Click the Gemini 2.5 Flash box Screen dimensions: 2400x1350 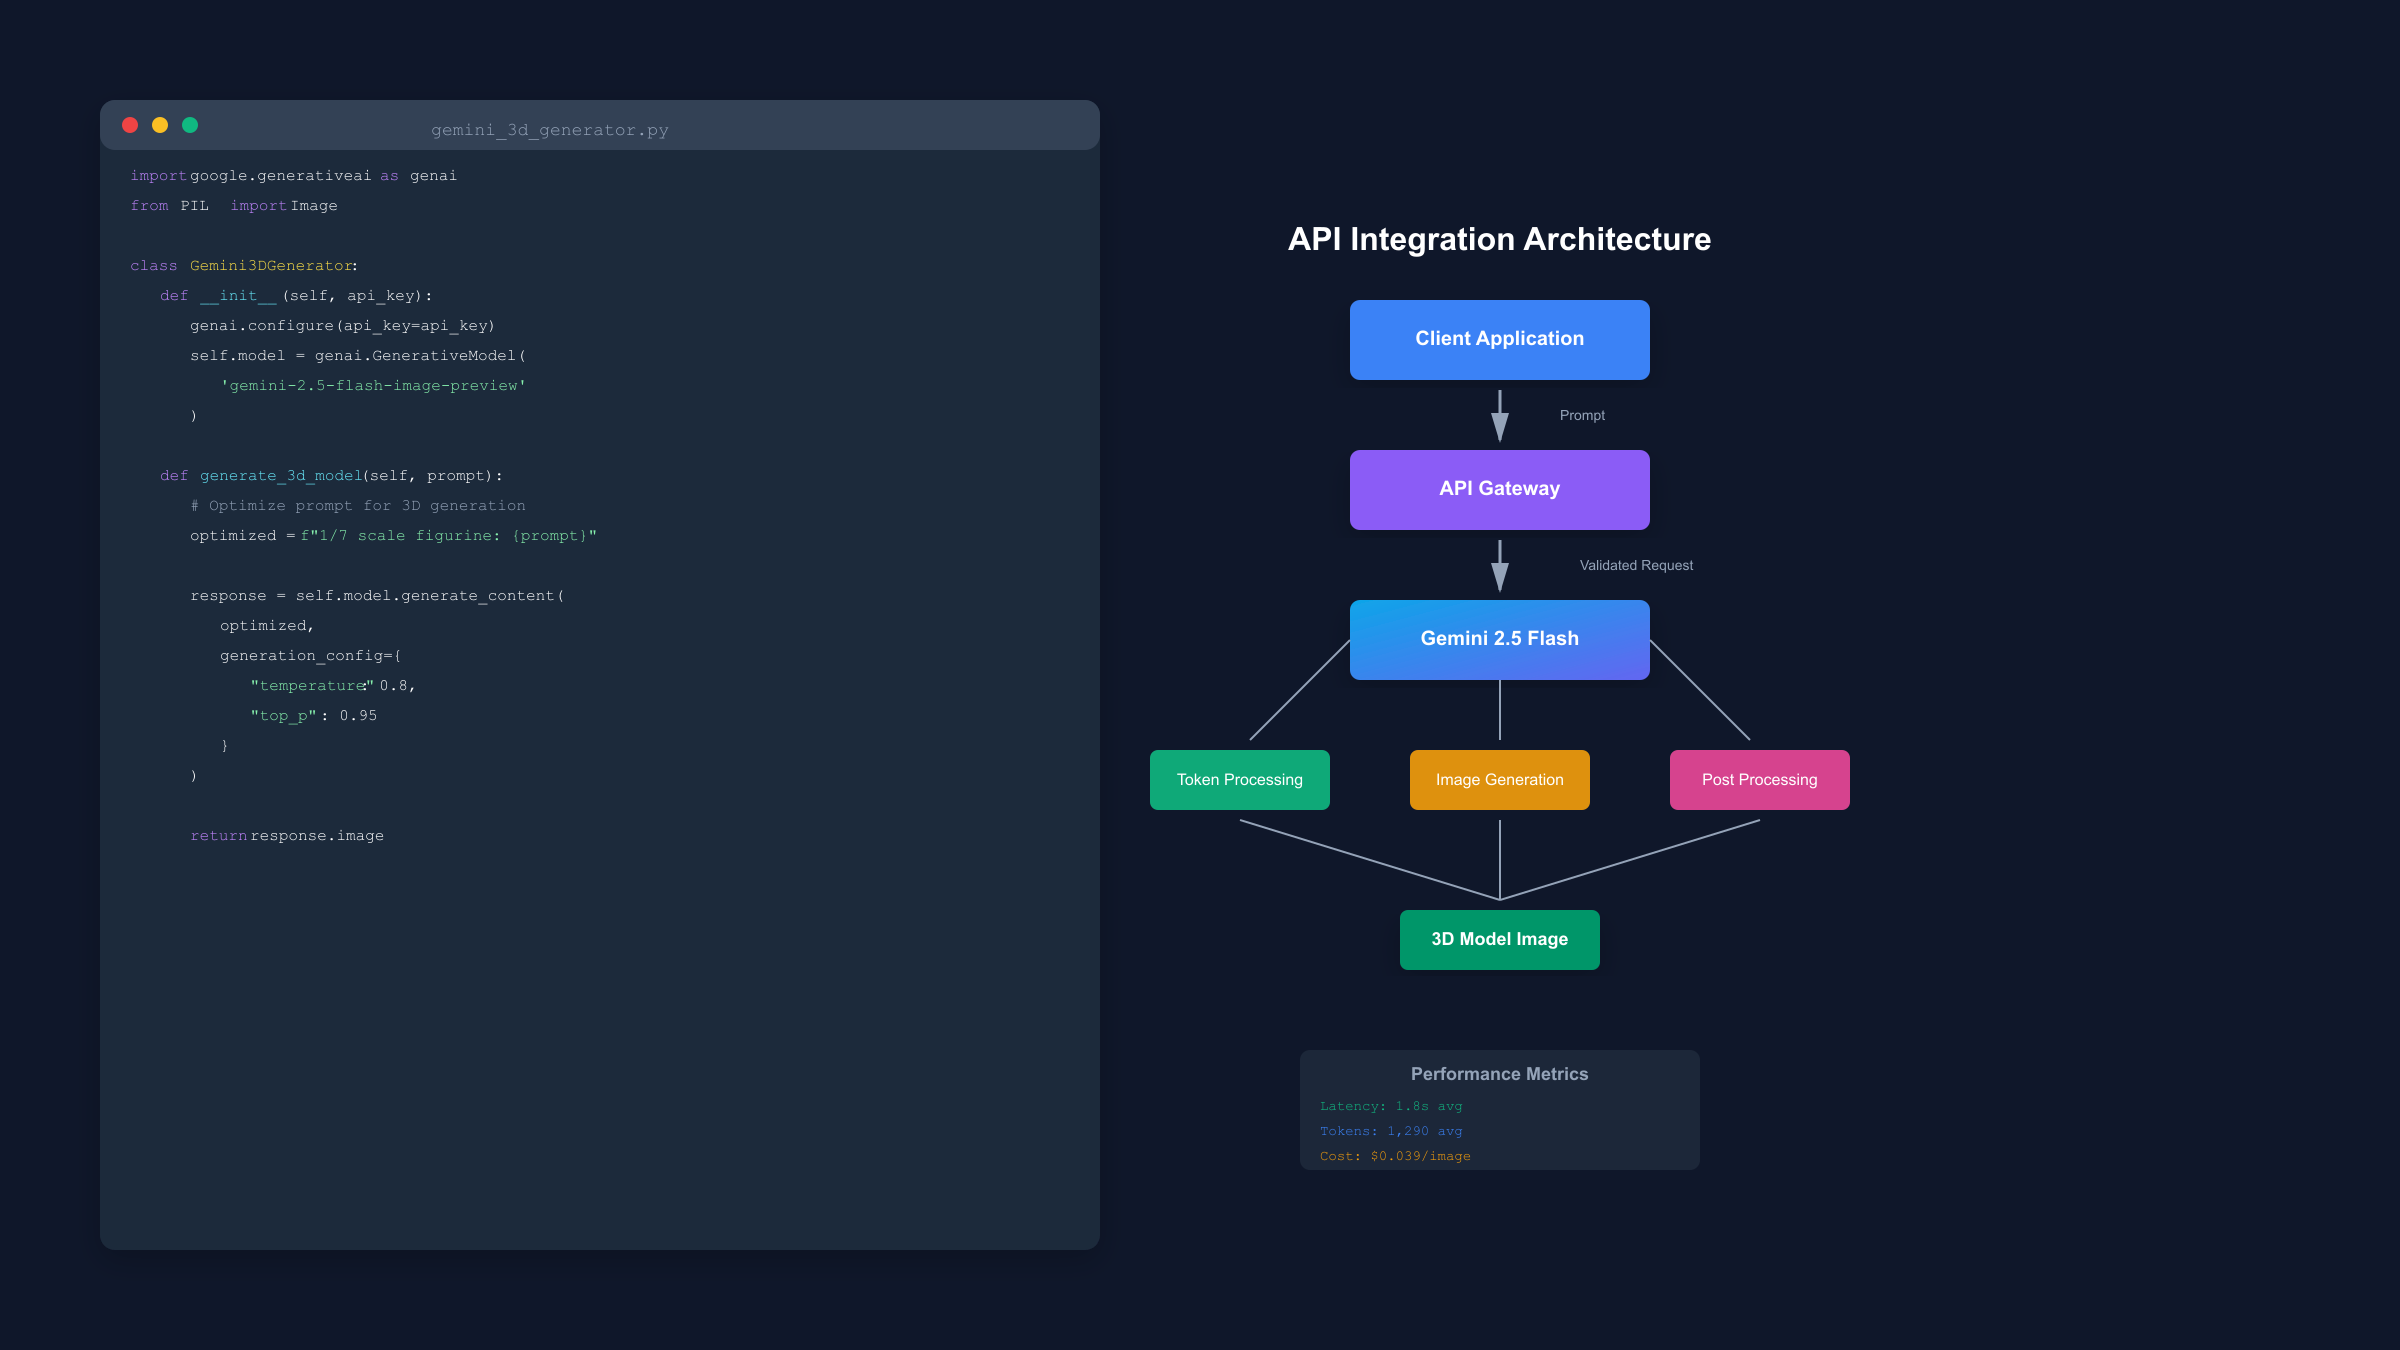coord(1500,640)
